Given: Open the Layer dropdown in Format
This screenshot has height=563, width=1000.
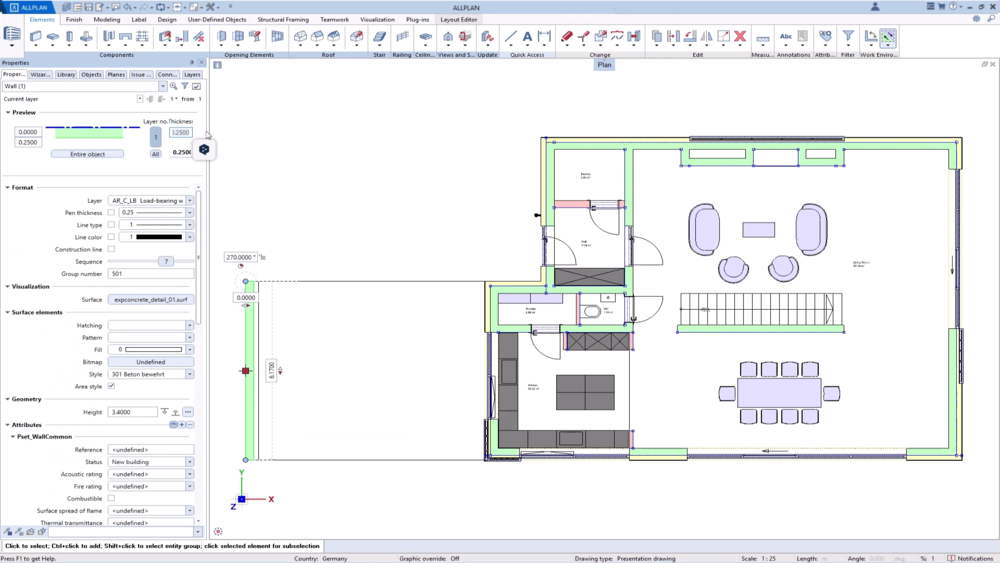Looking at the screenshot, I should pyautogui.click(x=190, y=200).
